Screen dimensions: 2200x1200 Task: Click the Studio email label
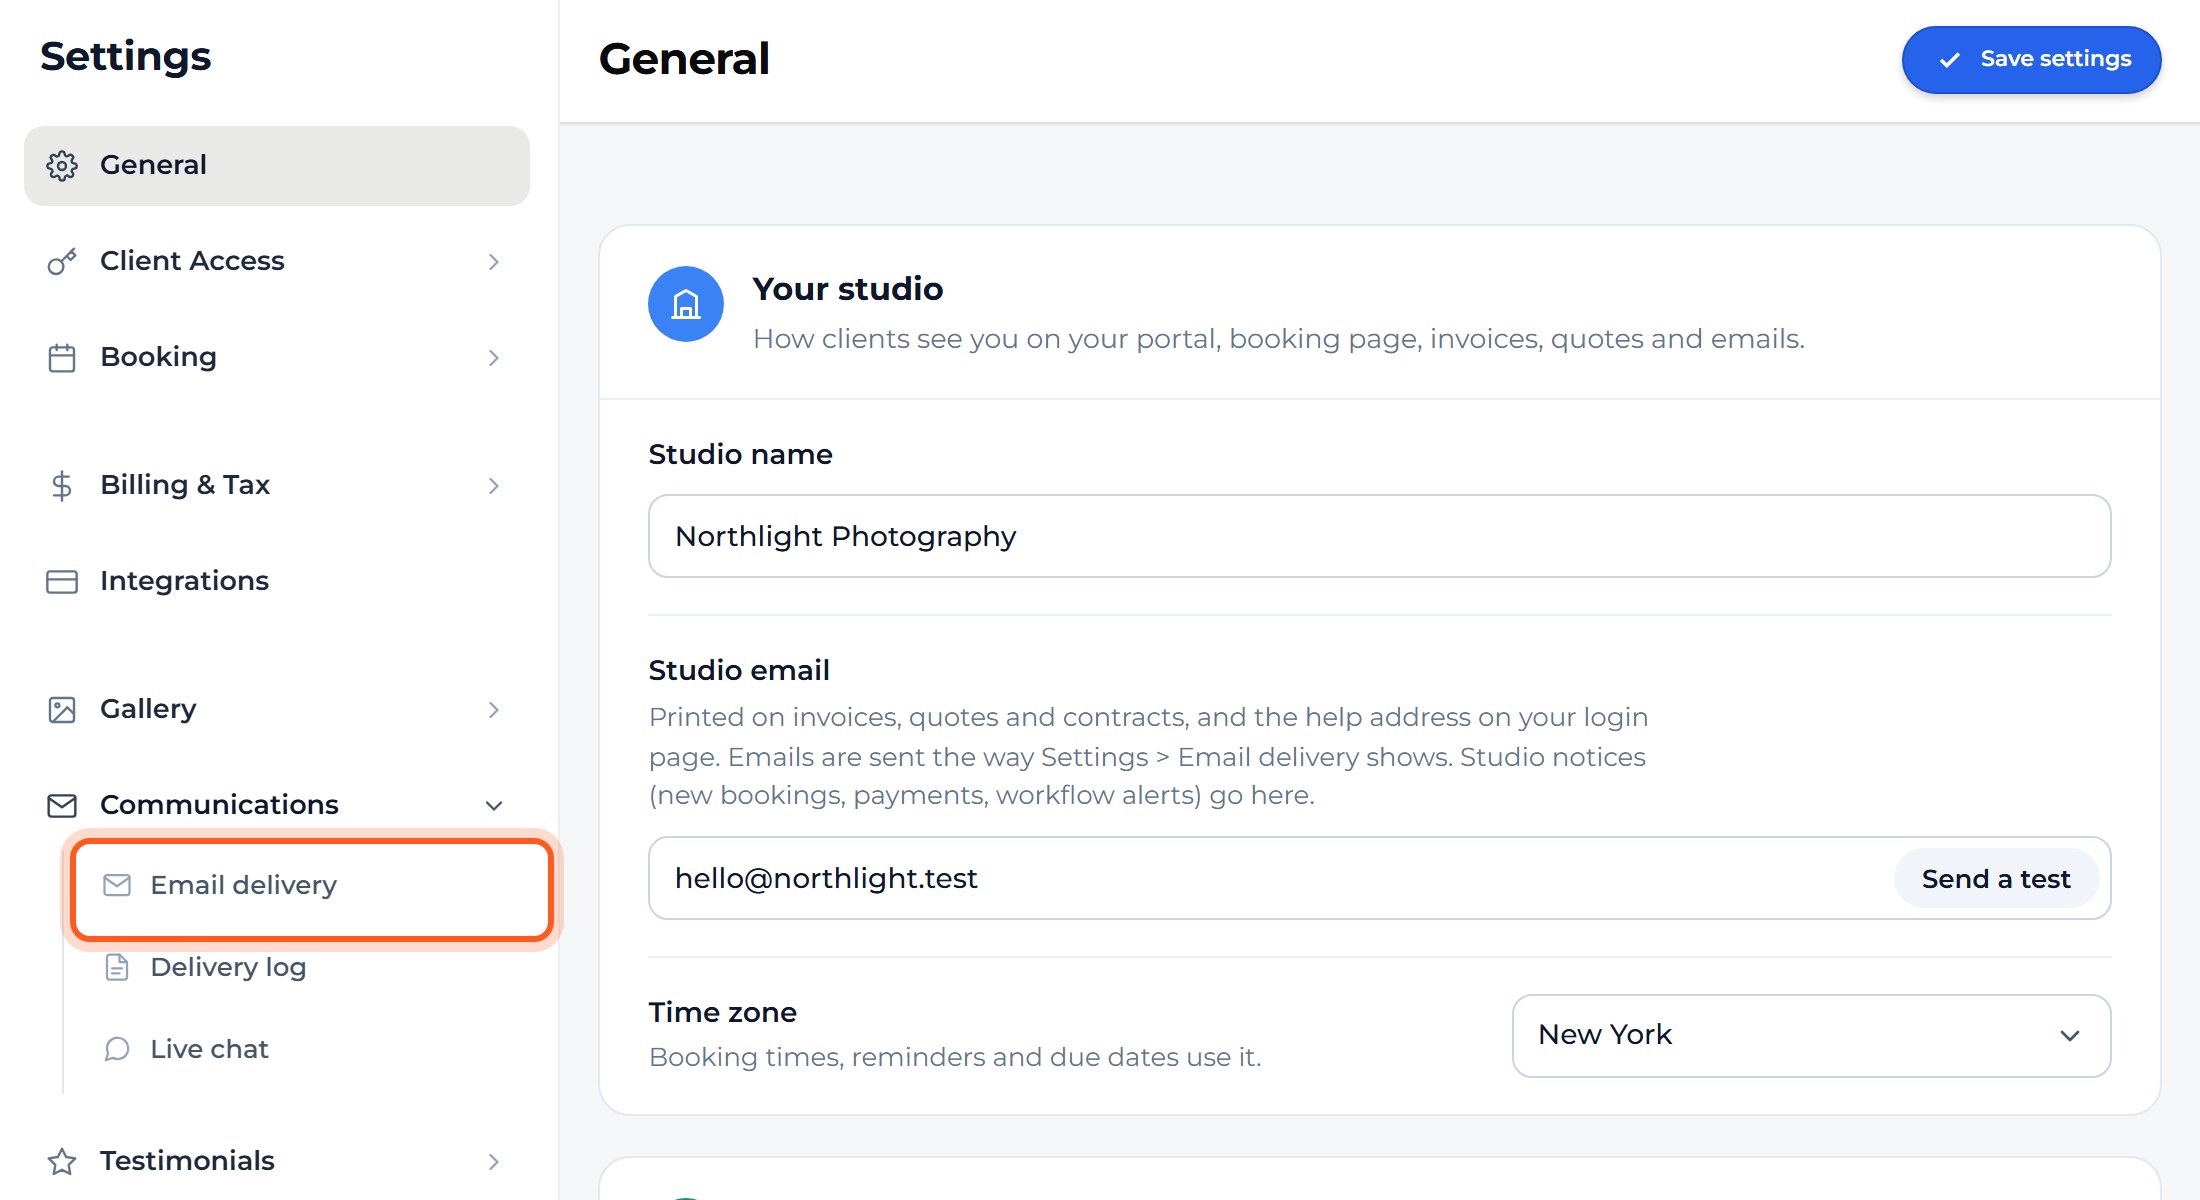pos(739,670)
